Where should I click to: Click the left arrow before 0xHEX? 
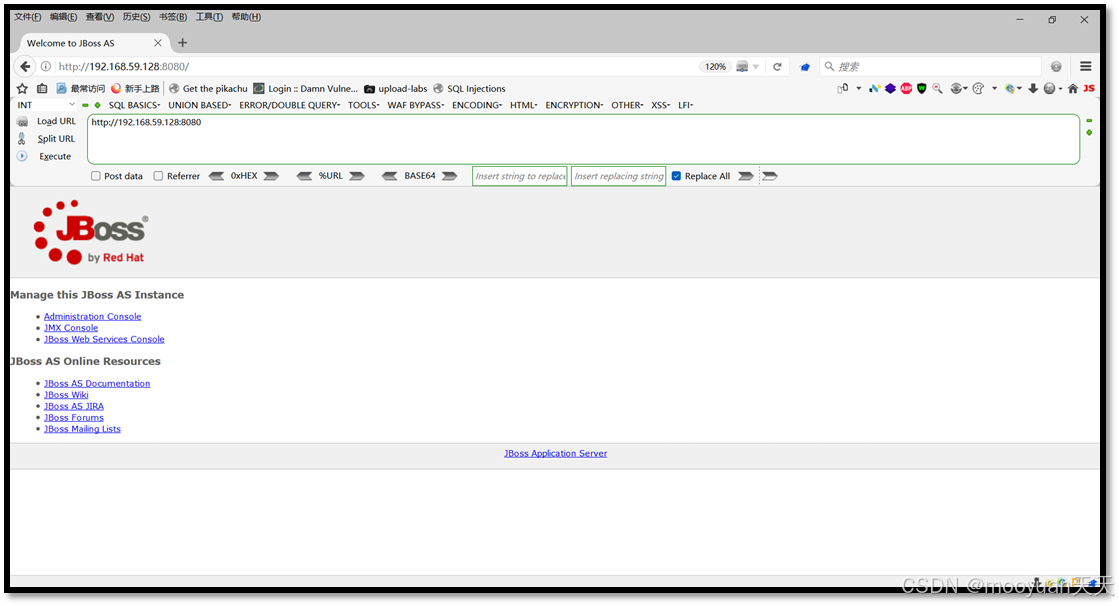pyautogui.click(x=216, y=176)
